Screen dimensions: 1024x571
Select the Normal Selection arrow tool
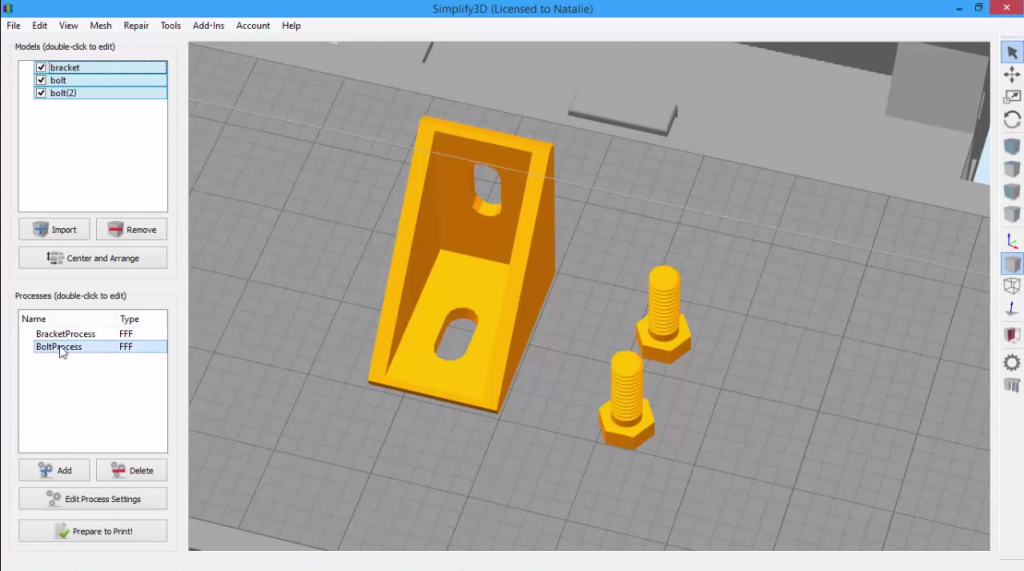click(x=1012, y=52)
